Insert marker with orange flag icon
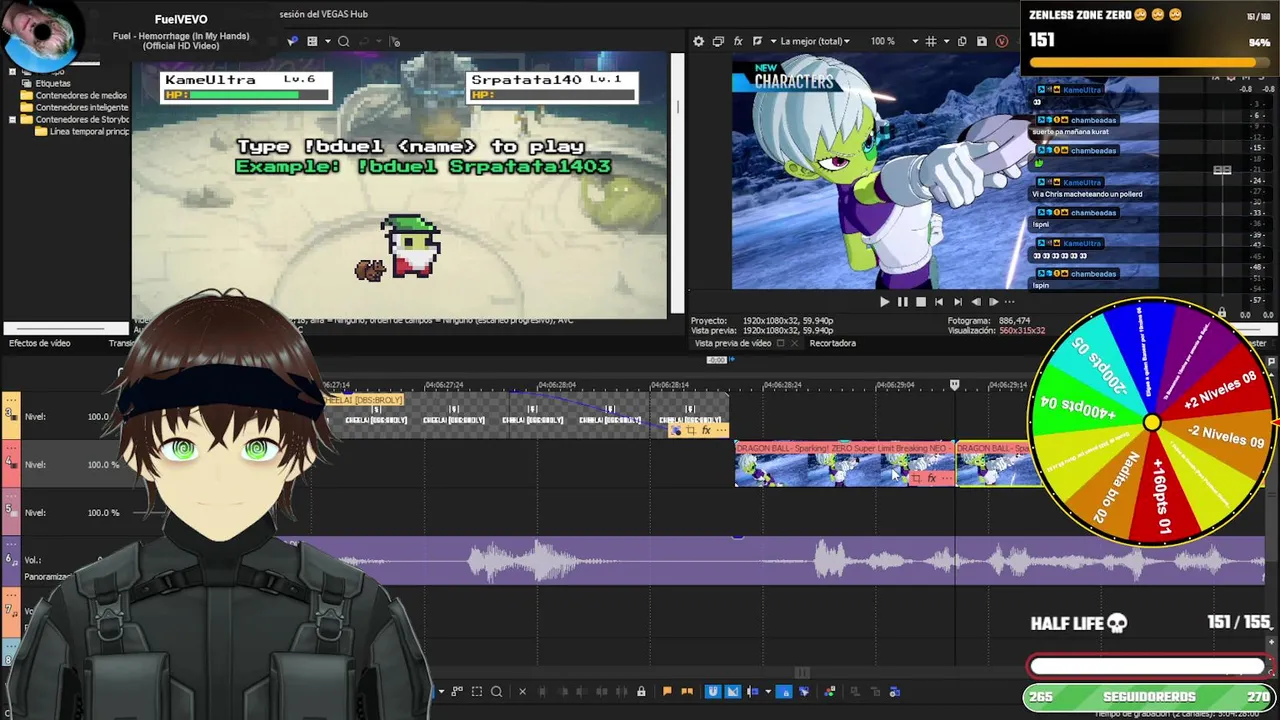 667,691
